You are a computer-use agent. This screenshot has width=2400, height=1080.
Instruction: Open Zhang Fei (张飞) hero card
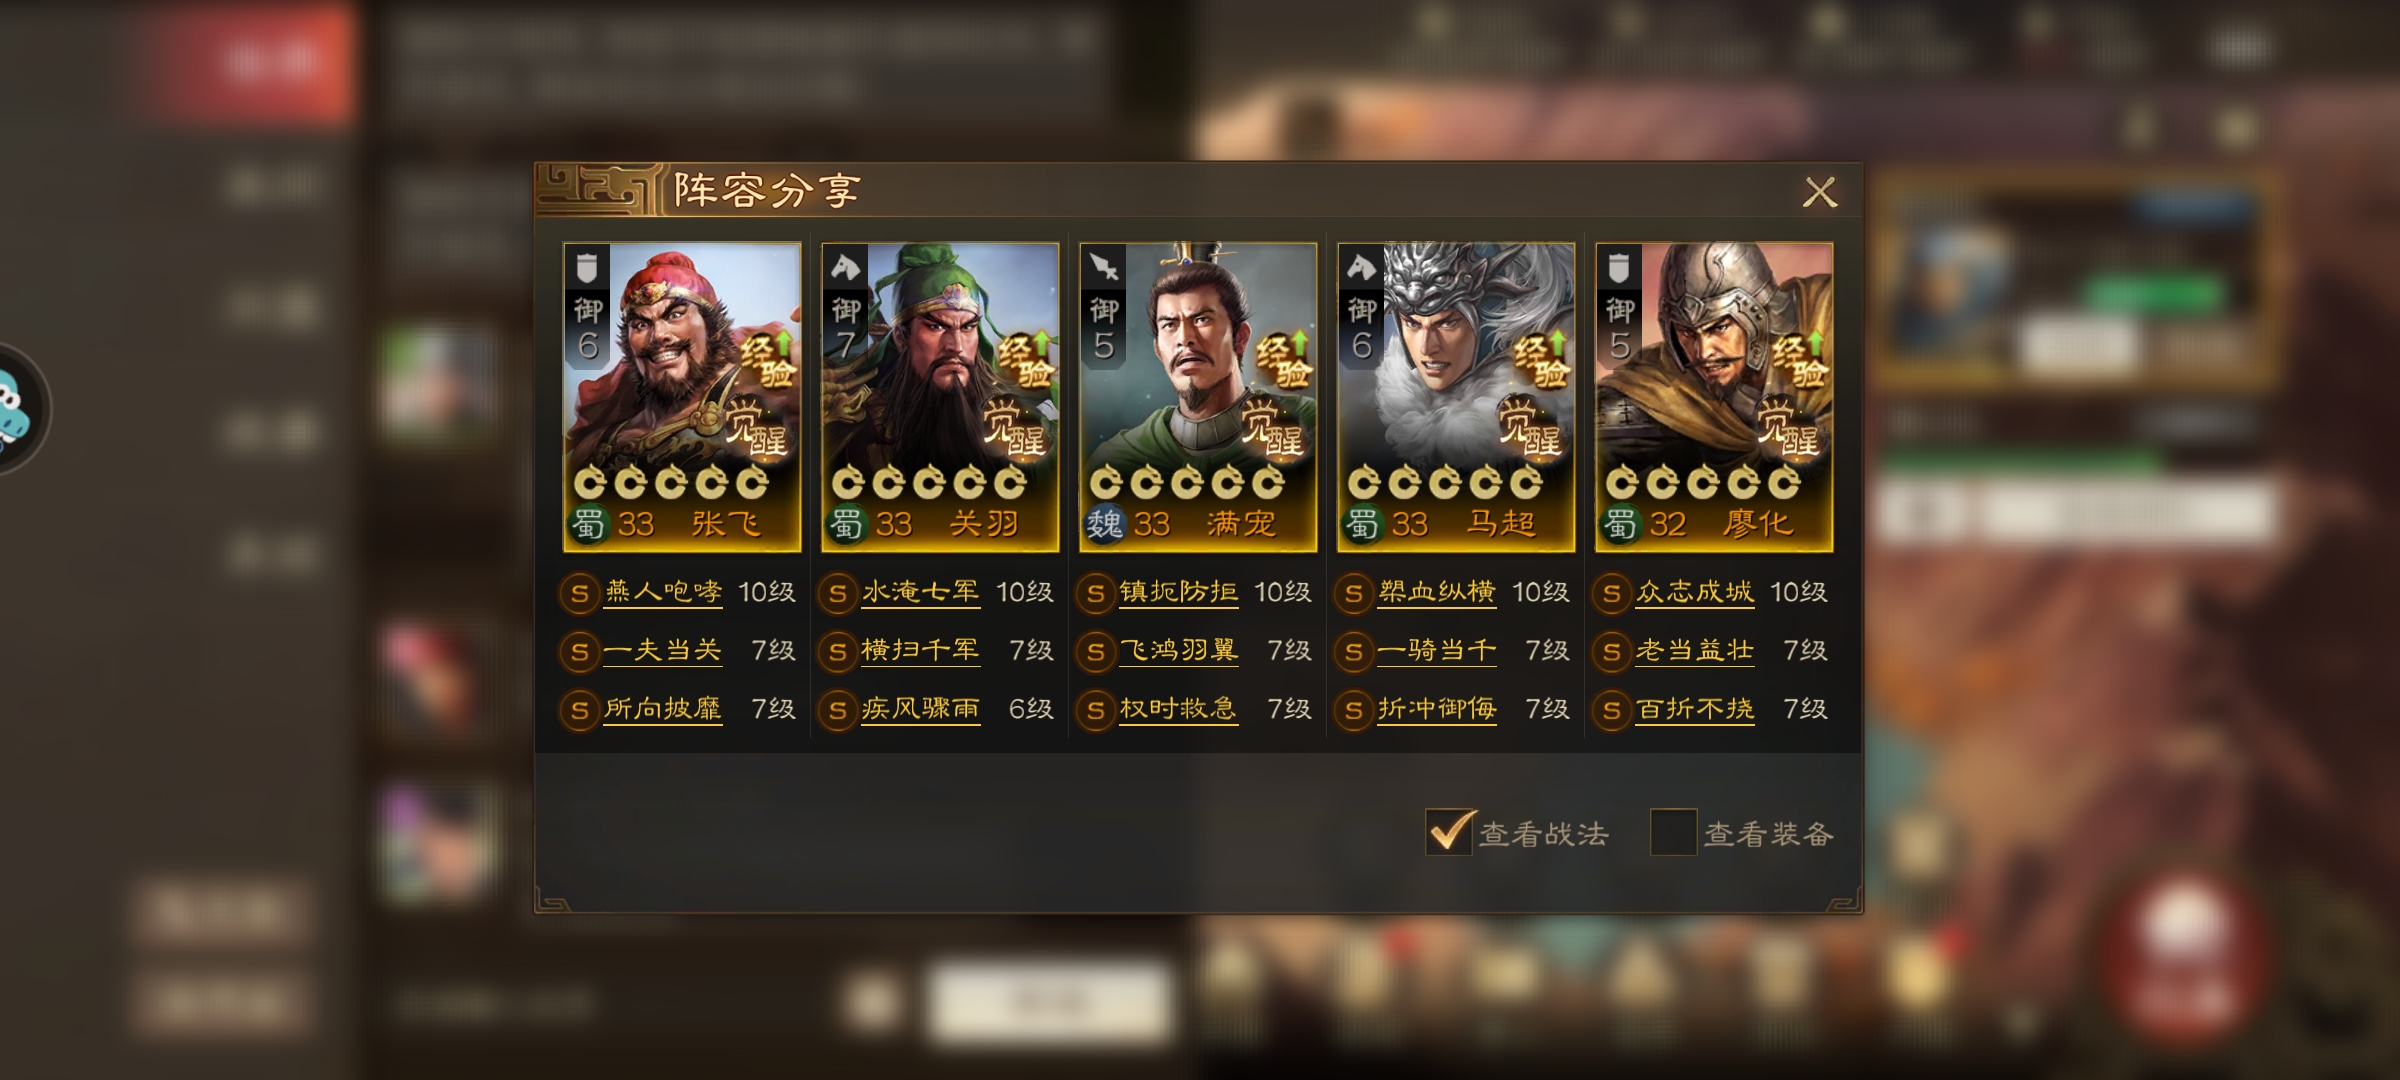(682, 397)
